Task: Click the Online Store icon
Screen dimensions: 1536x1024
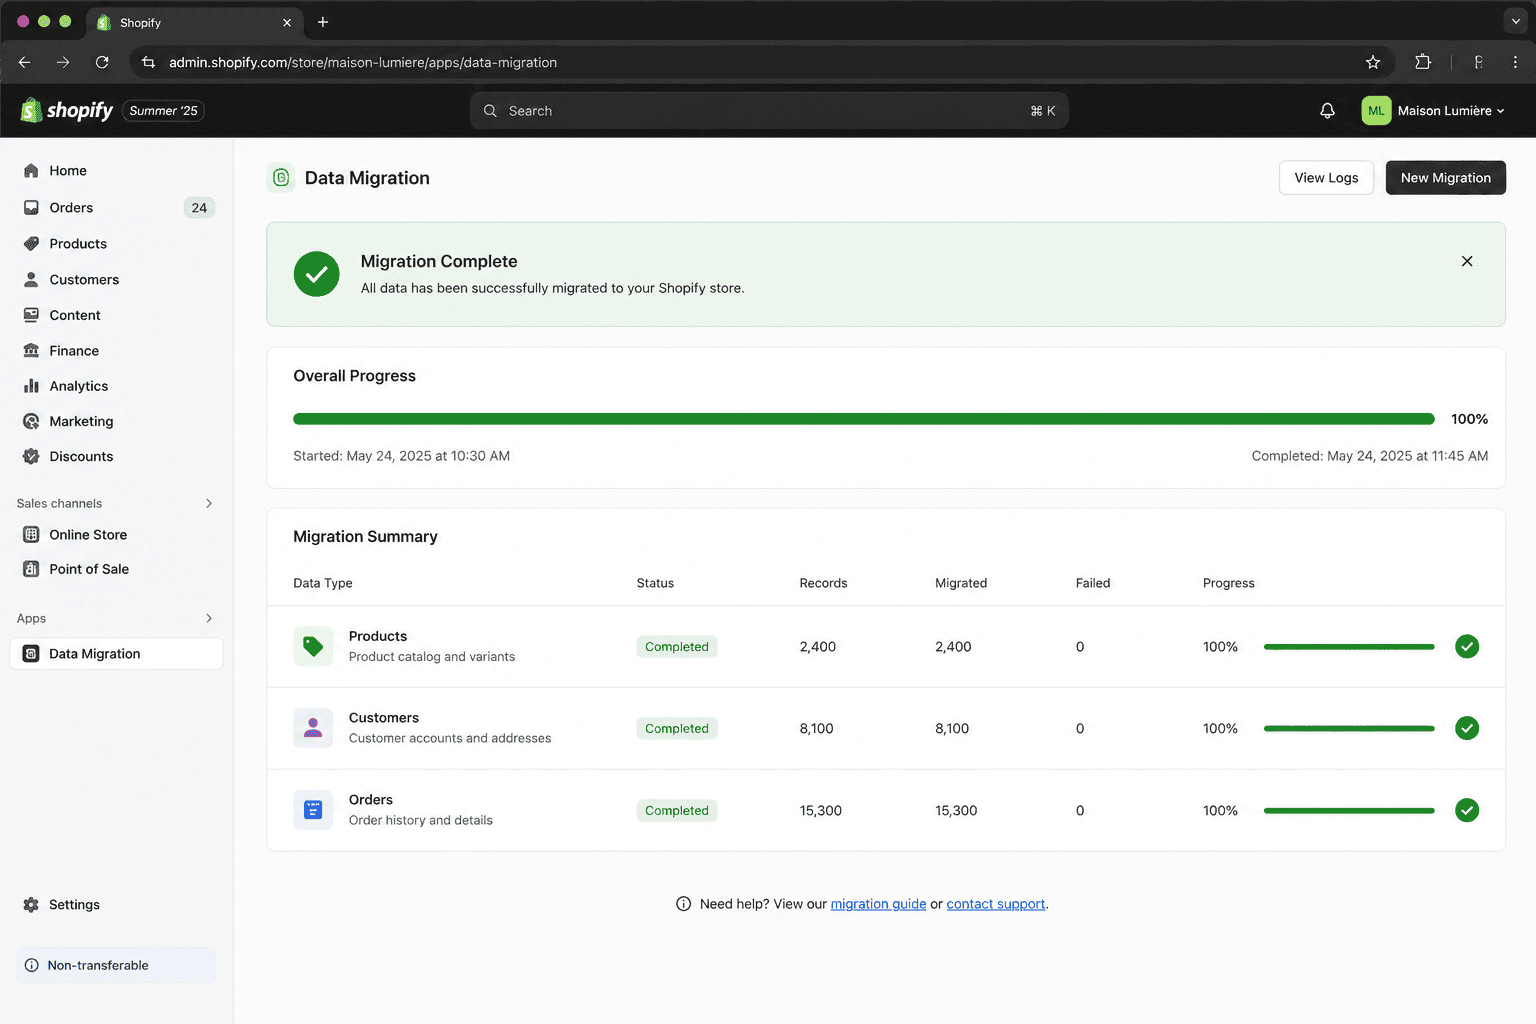Action: pos(31,535)
